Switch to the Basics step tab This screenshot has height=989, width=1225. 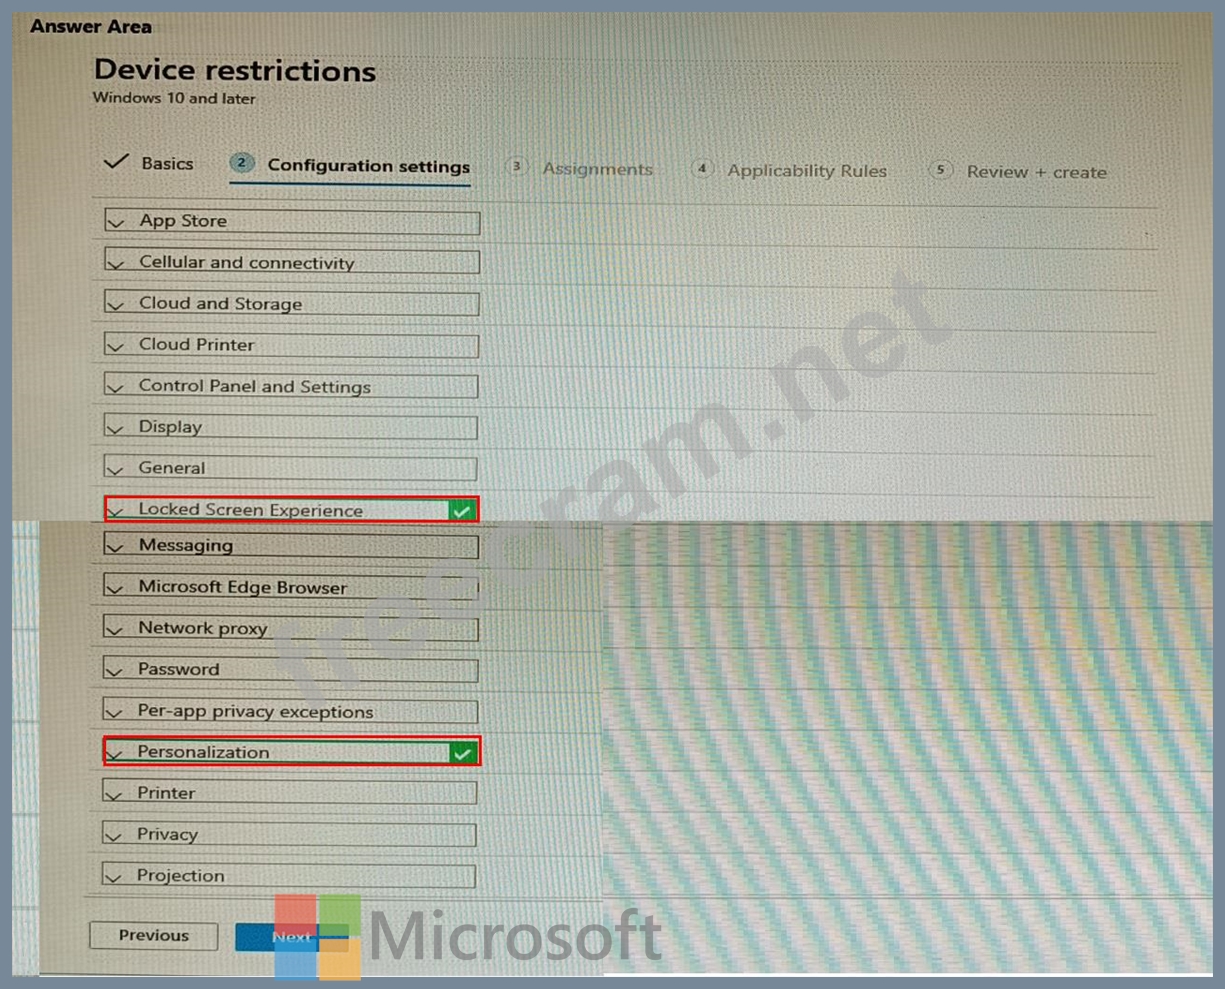pyautogui.click(x=166, y=164)
